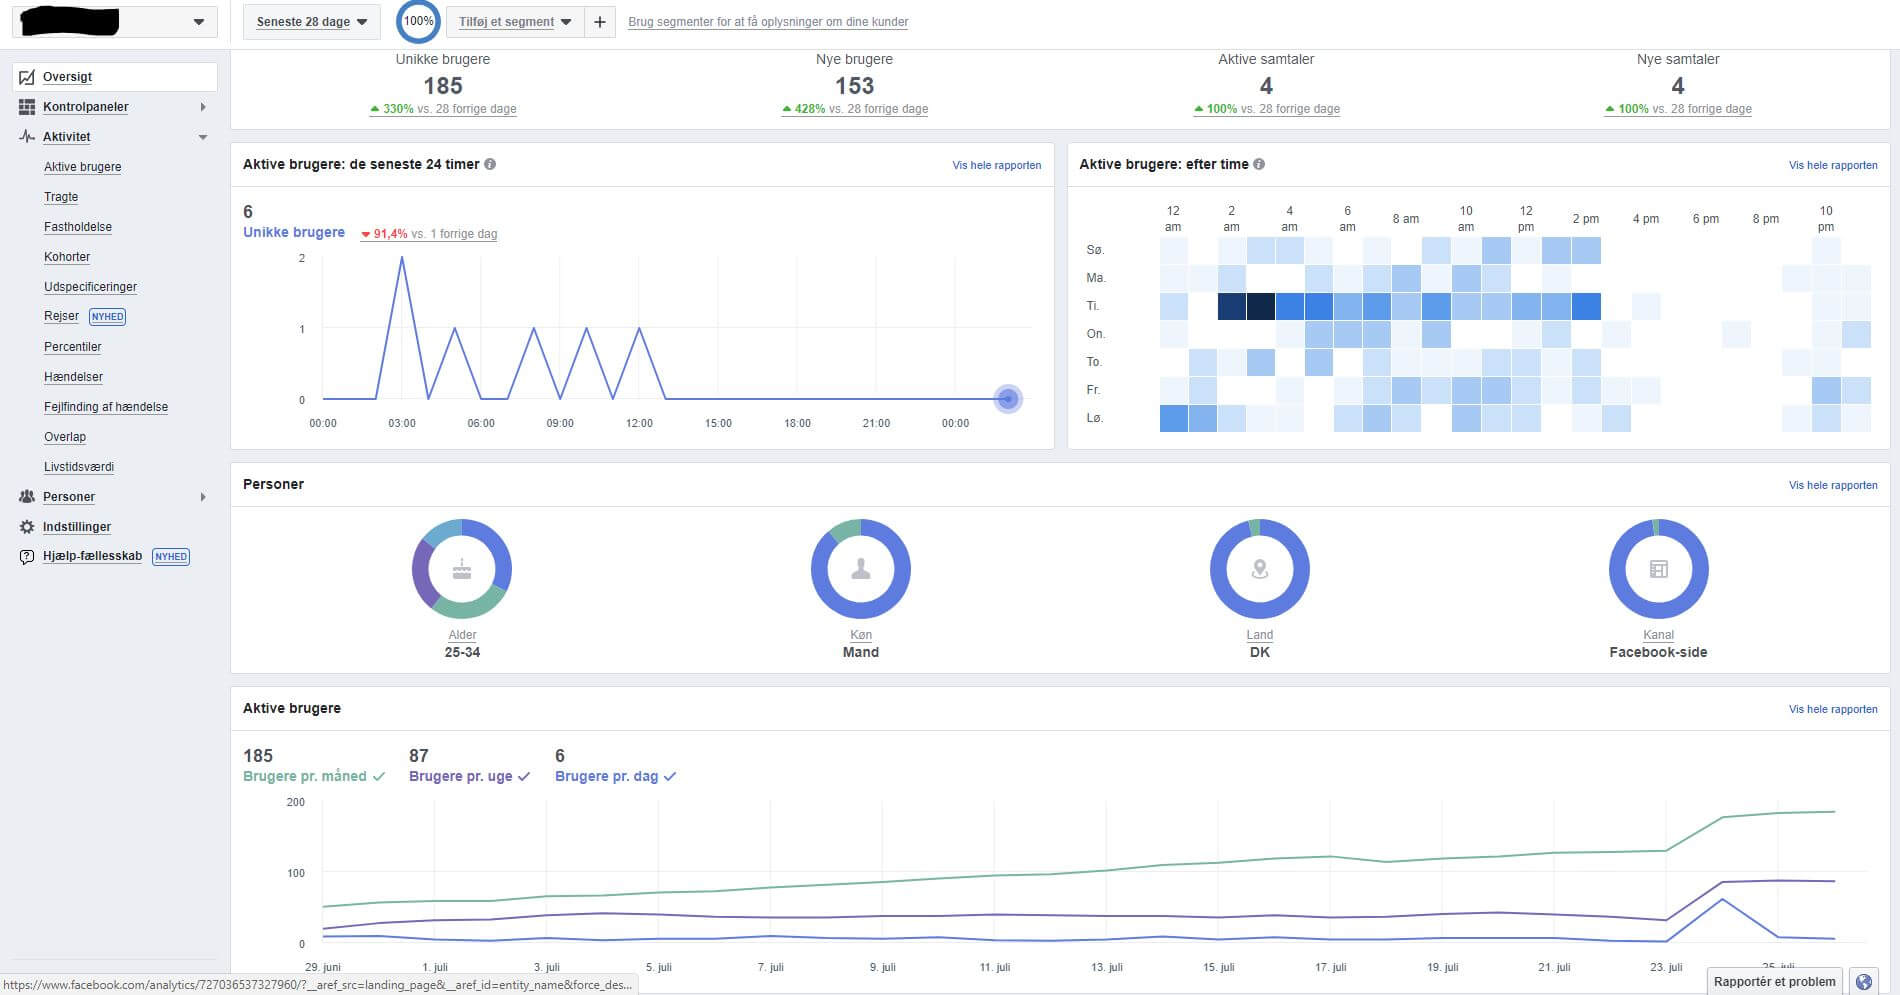The image size is (1900, 995).
Task: Toggle Brugere pr. uge series checkmark
Action: pyautogui.click(x=524, y=776)
